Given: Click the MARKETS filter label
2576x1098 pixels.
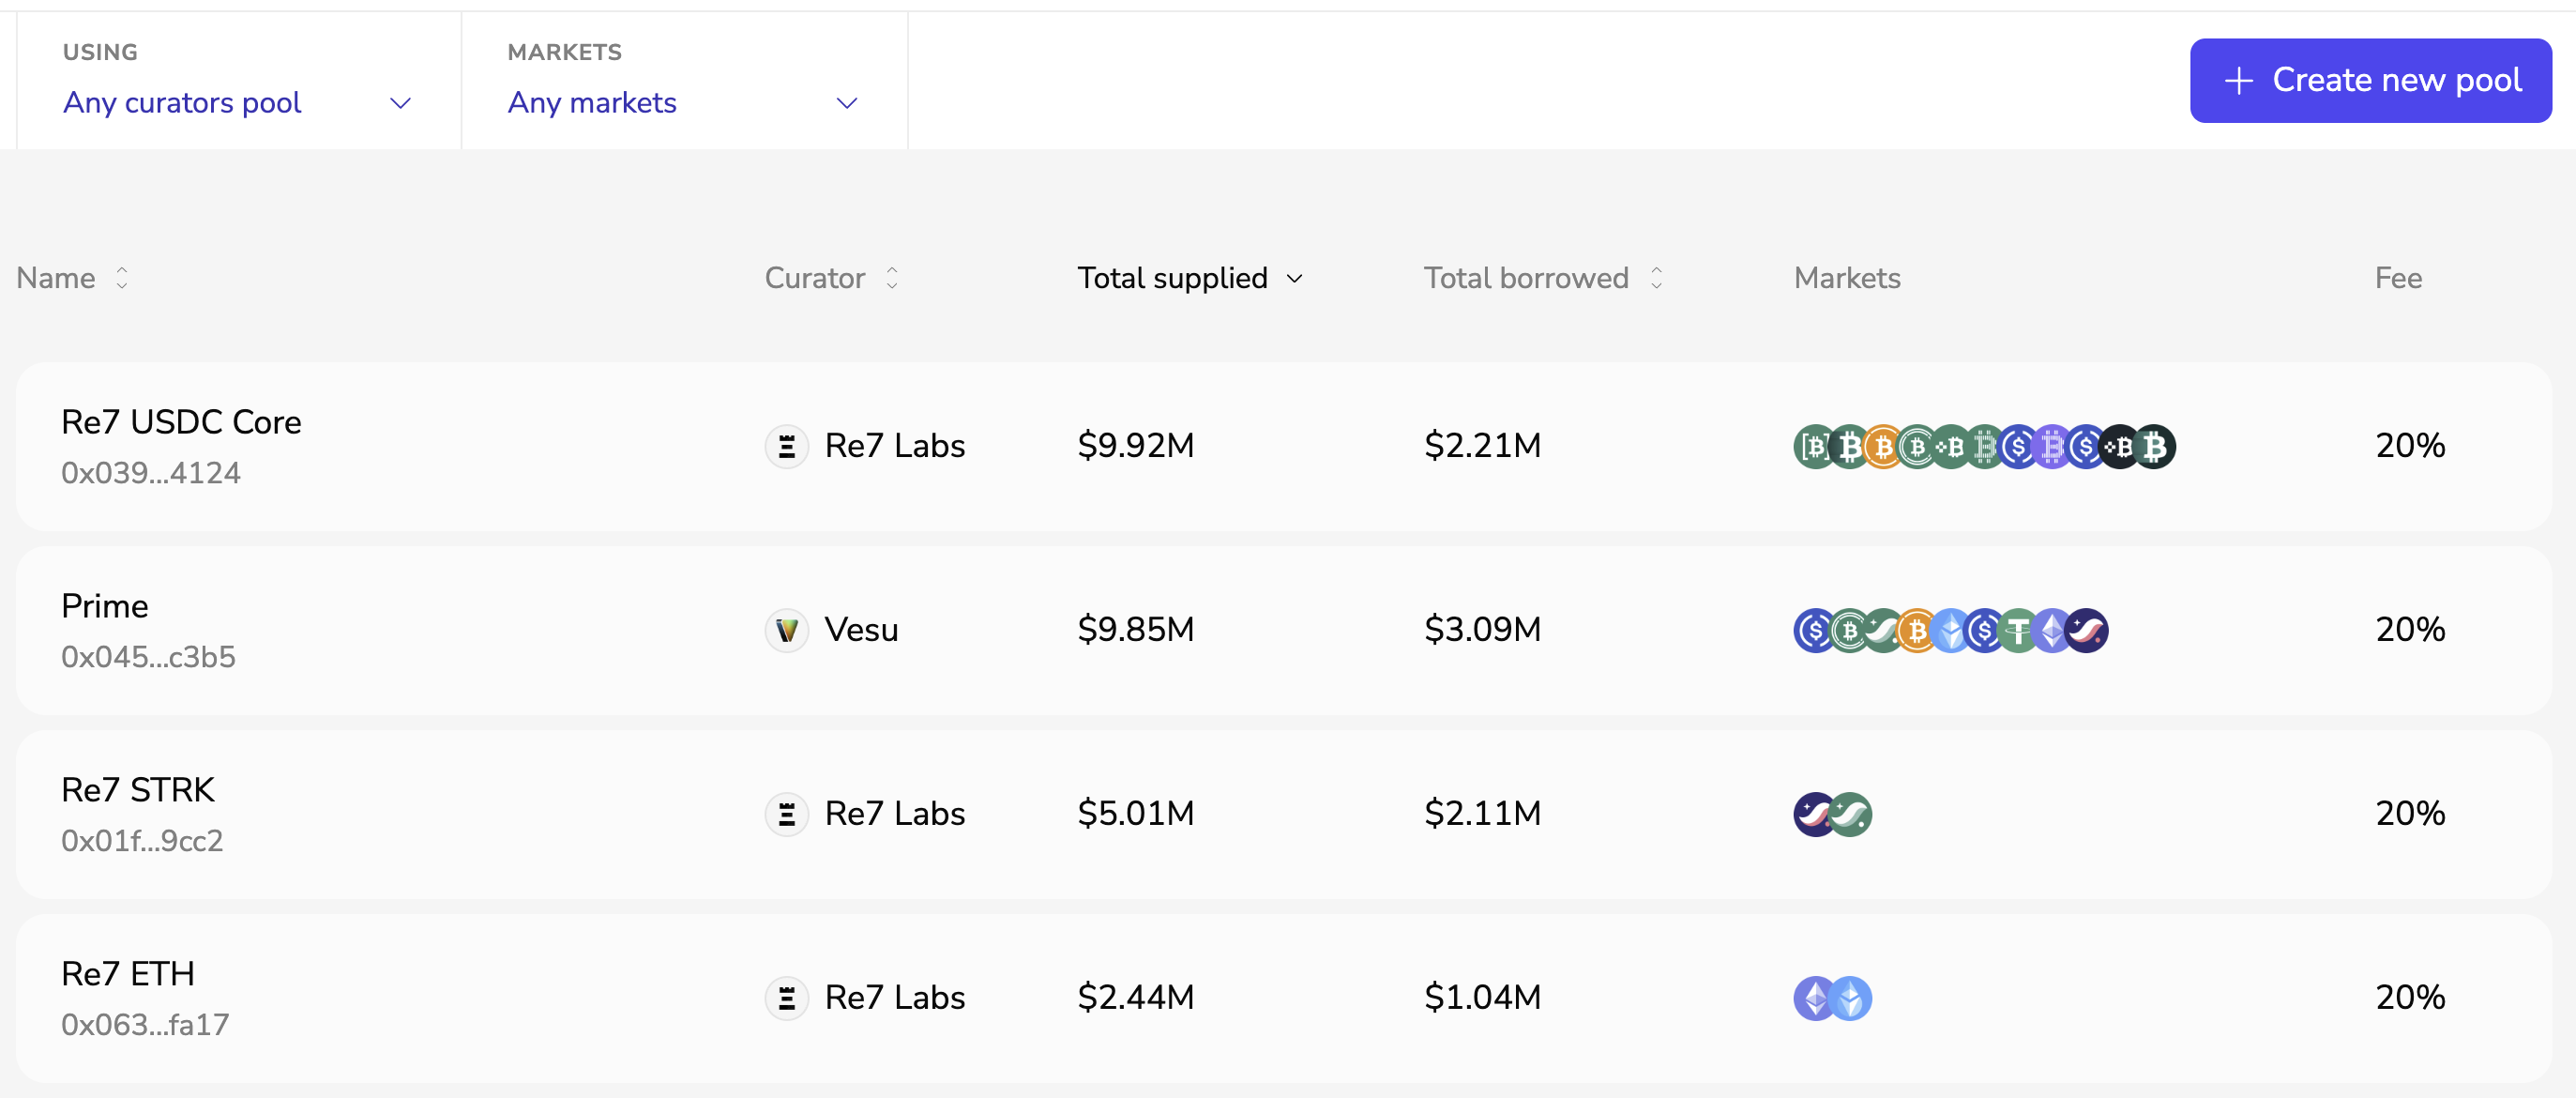Looking at the screenshot, I should [x=564, y=52].
